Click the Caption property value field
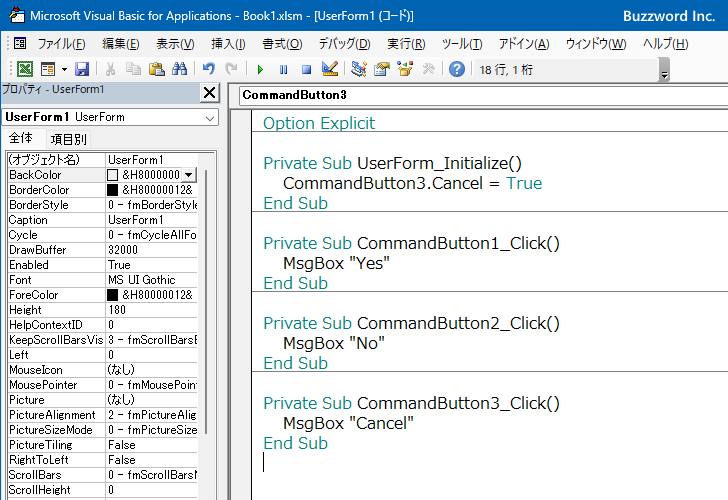 coord(150,220)
